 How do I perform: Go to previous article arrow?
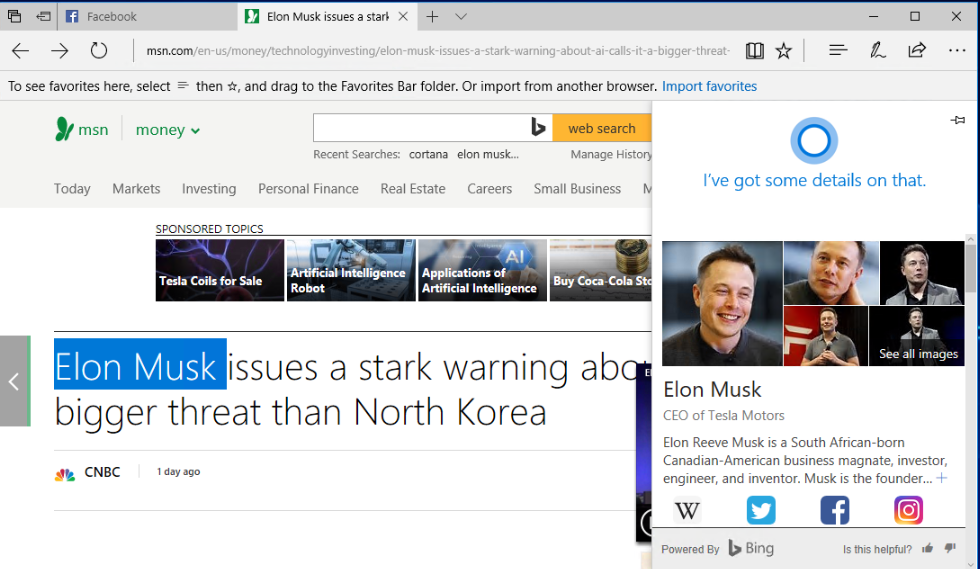(x=15, y=381)
